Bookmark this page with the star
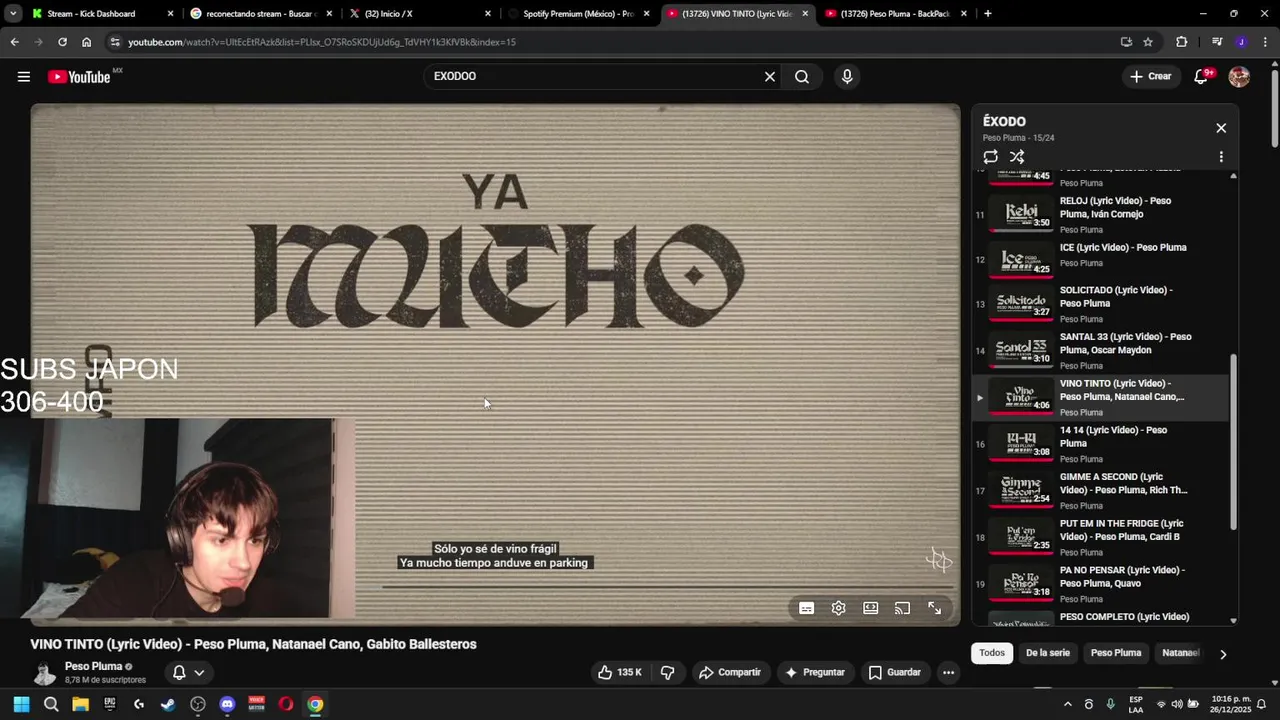Viewport: 1280px width, 720px height. point(1148,42)
